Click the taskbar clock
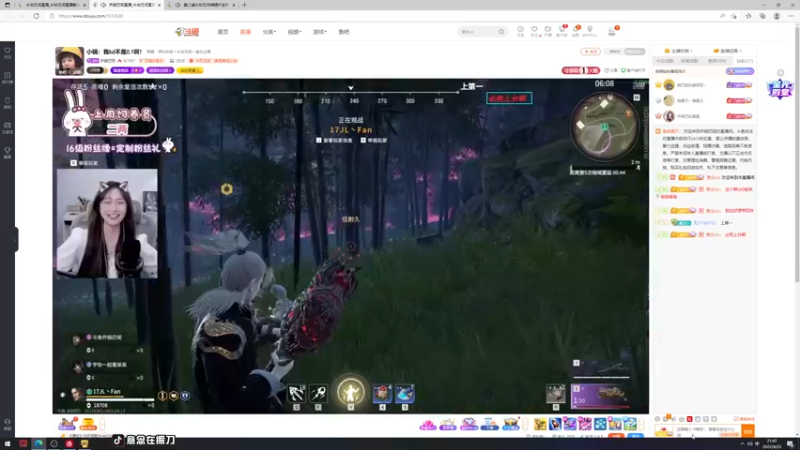This screenshot has width=800, height=450. point(771,444)
